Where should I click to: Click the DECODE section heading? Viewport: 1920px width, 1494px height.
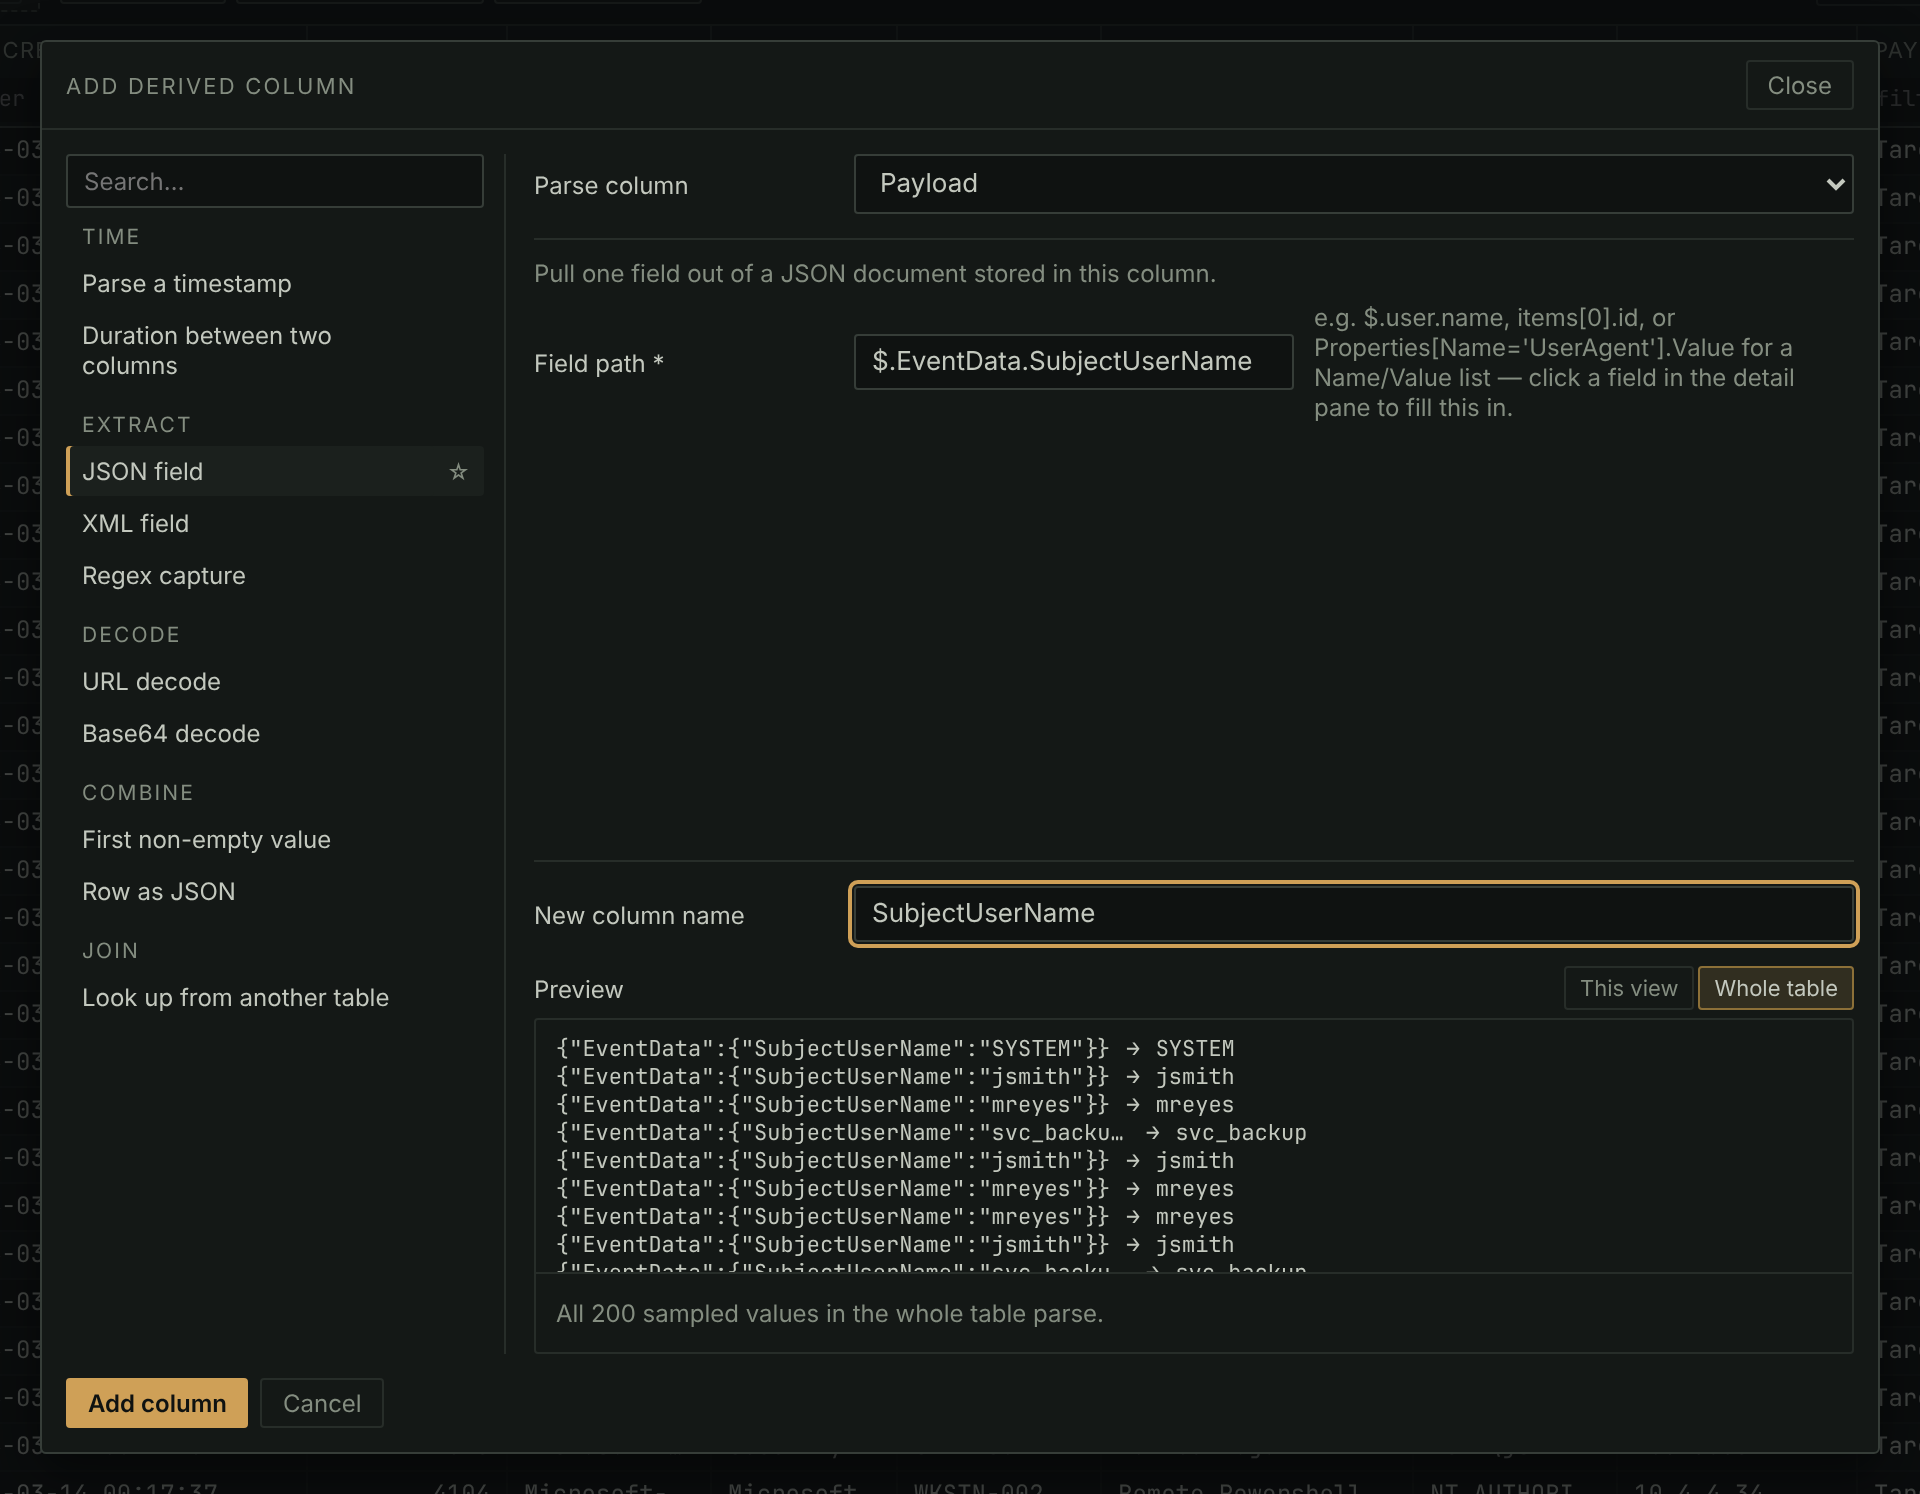click(x=131, y=635)
